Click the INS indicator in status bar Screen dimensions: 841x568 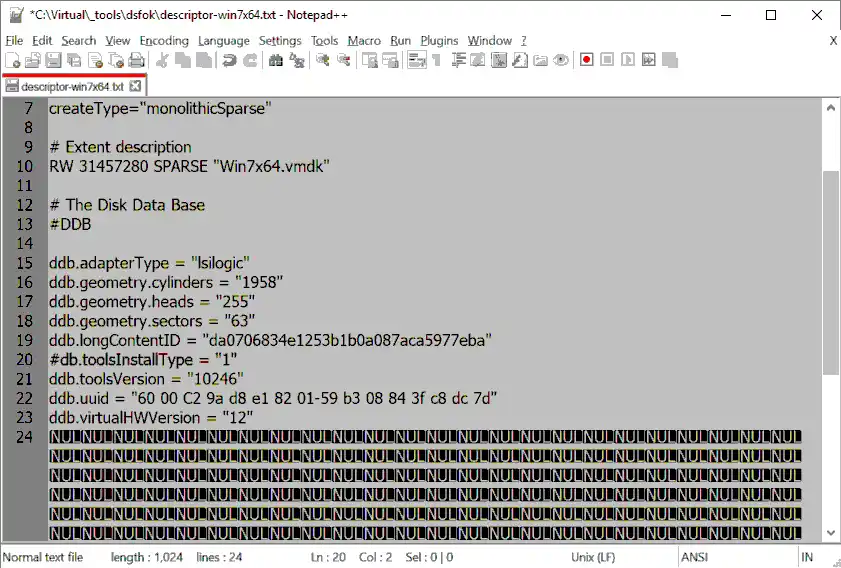(807, 557)
